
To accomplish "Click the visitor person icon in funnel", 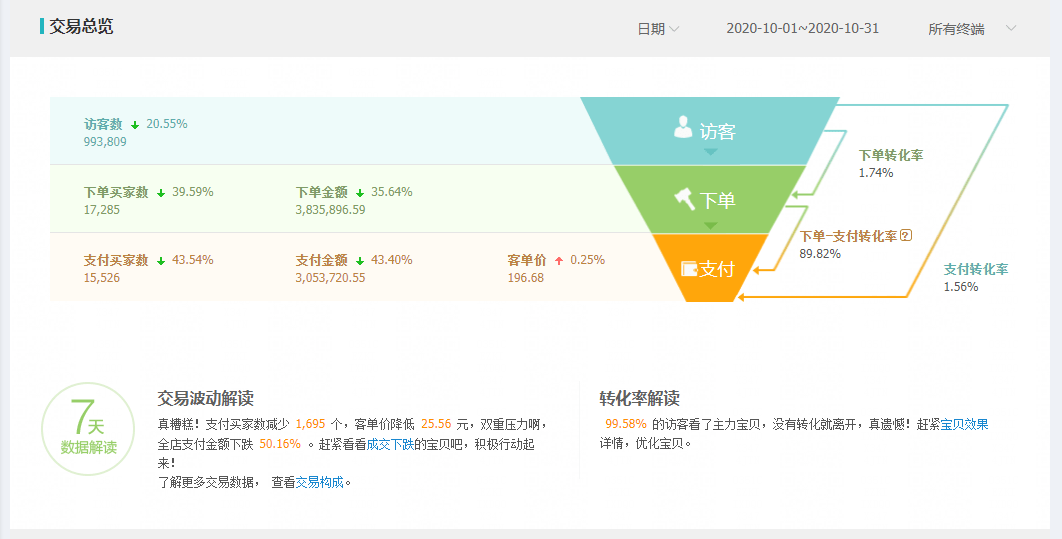I will [683, 127].
